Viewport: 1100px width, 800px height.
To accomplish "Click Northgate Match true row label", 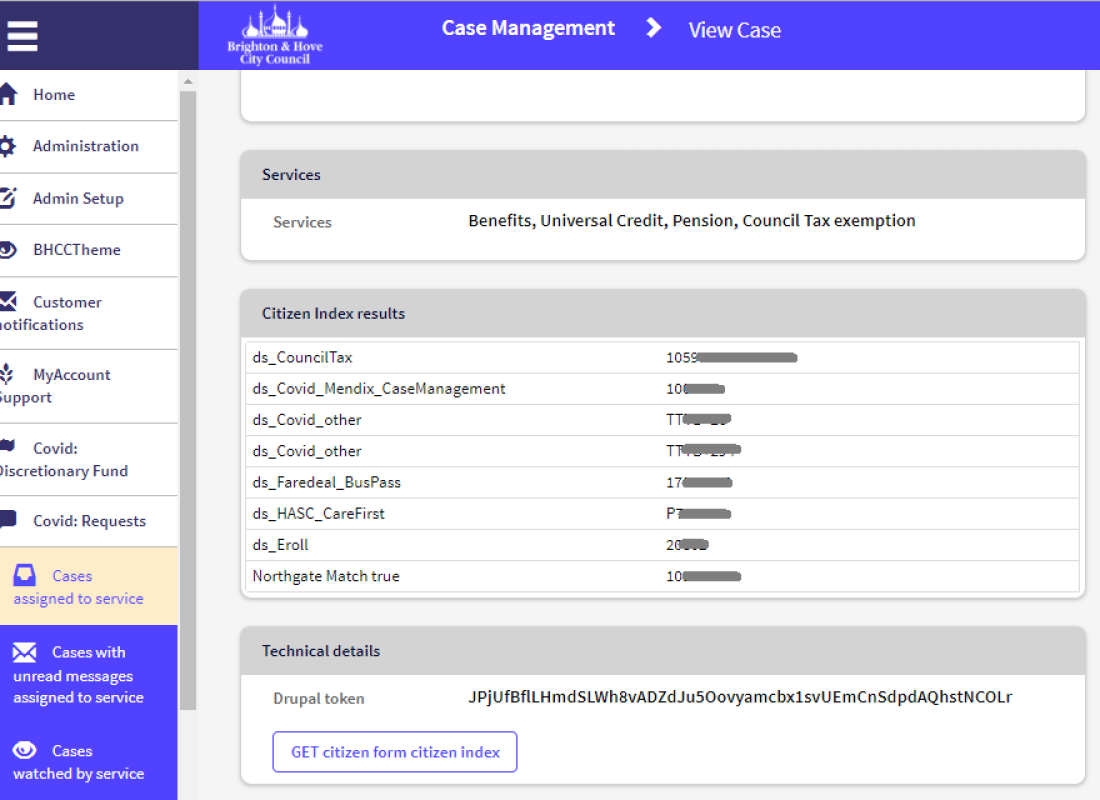I will [x=326, y=576].
